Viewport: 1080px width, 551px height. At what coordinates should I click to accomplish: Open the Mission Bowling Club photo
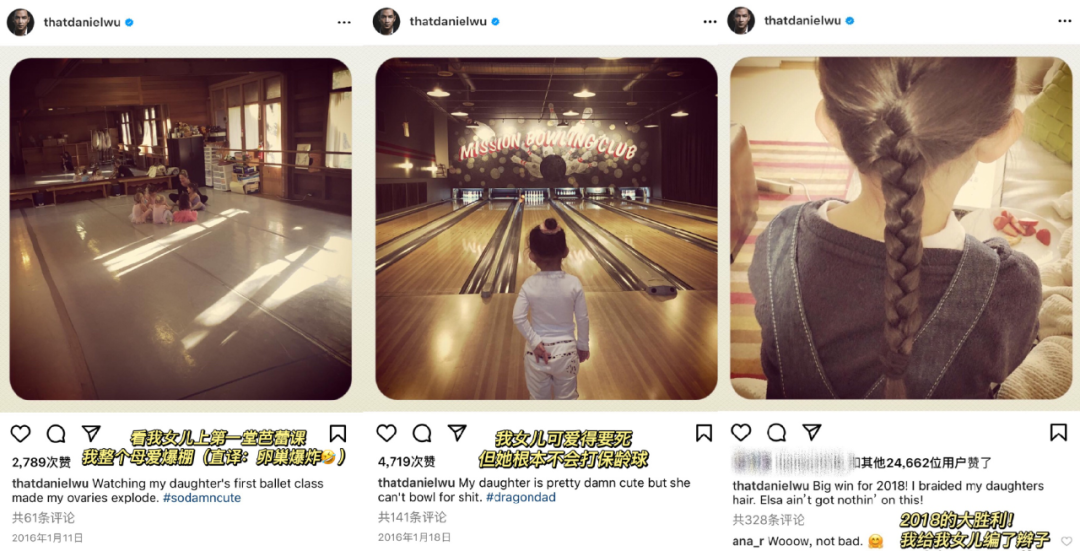coord(546,229)
